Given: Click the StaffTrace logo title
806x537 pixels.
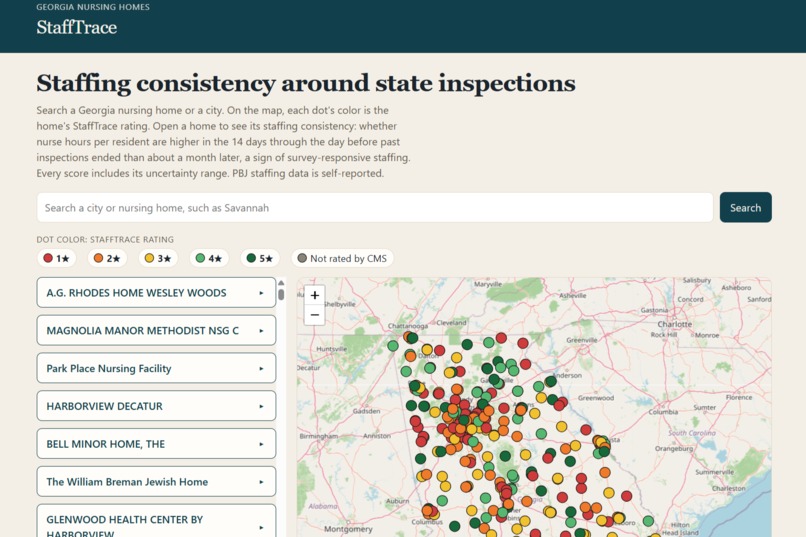Looking at the screenshot, I should pyautogui.click(x=77, y=27).
